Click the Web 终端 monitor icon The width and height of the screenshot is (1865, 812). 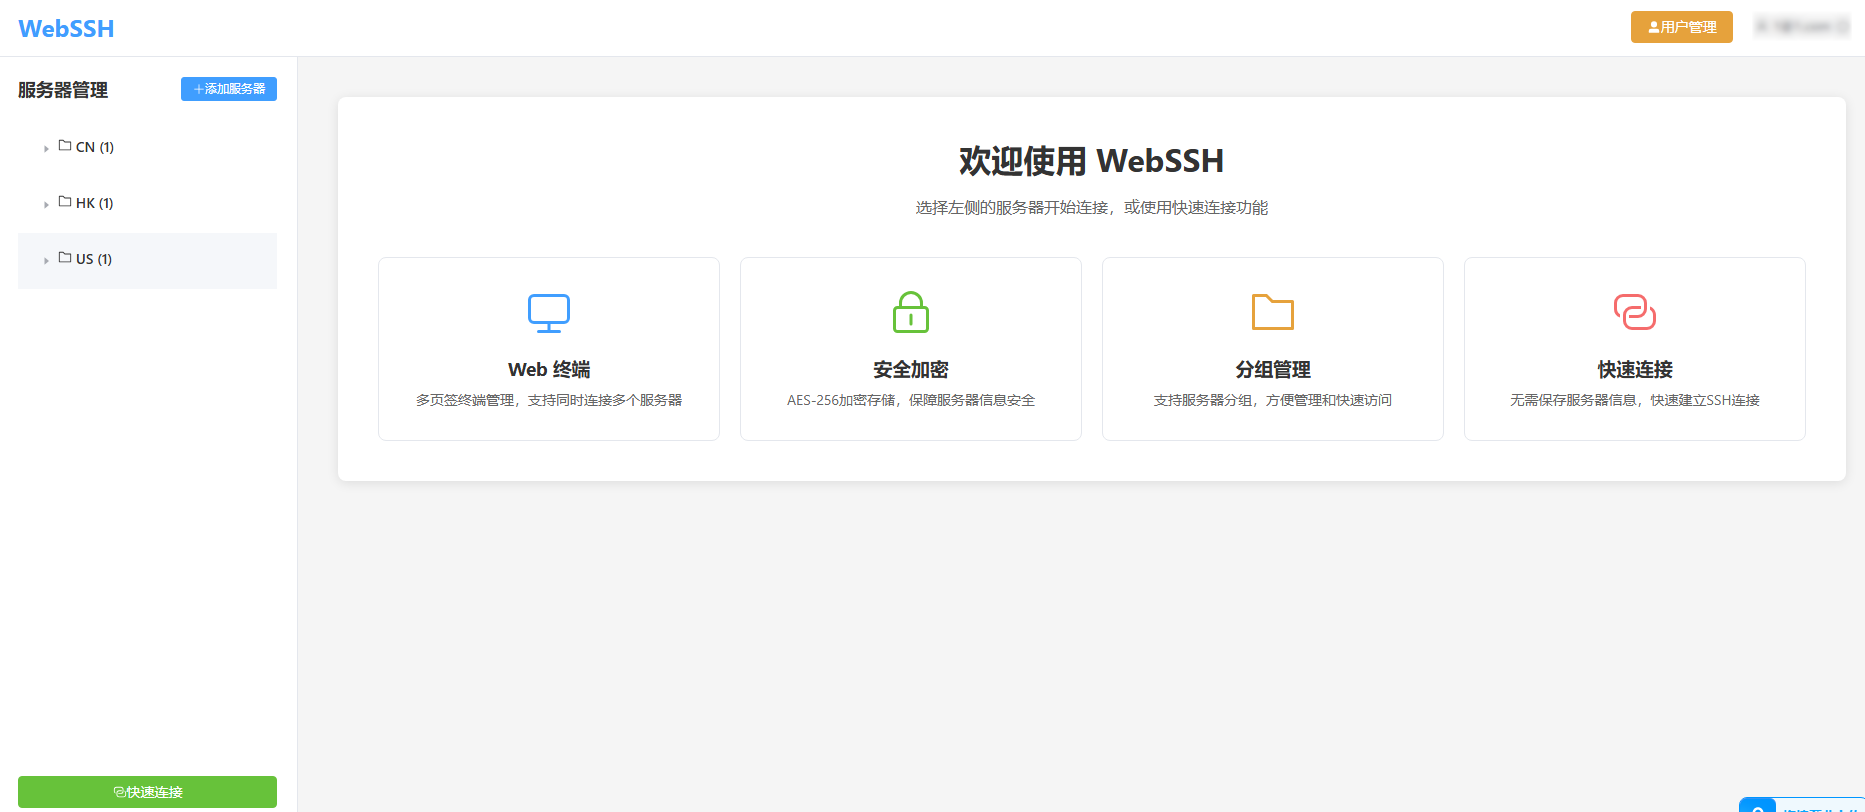tap(549, 313)
